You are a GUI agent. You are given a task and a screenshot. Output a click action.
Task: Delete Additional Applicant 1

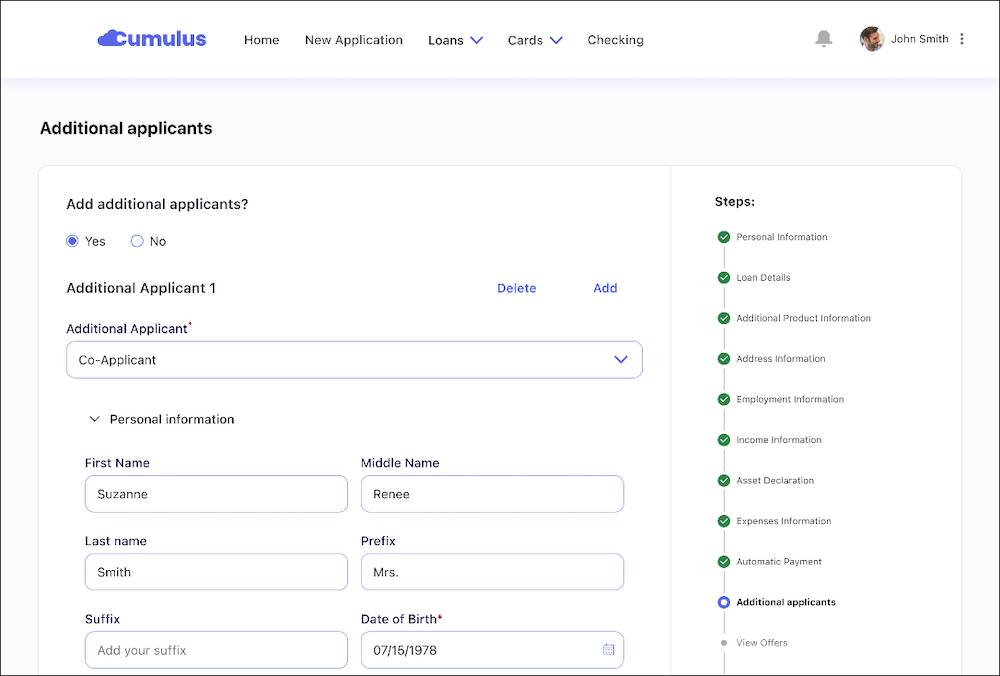click(x=516, y=288)
